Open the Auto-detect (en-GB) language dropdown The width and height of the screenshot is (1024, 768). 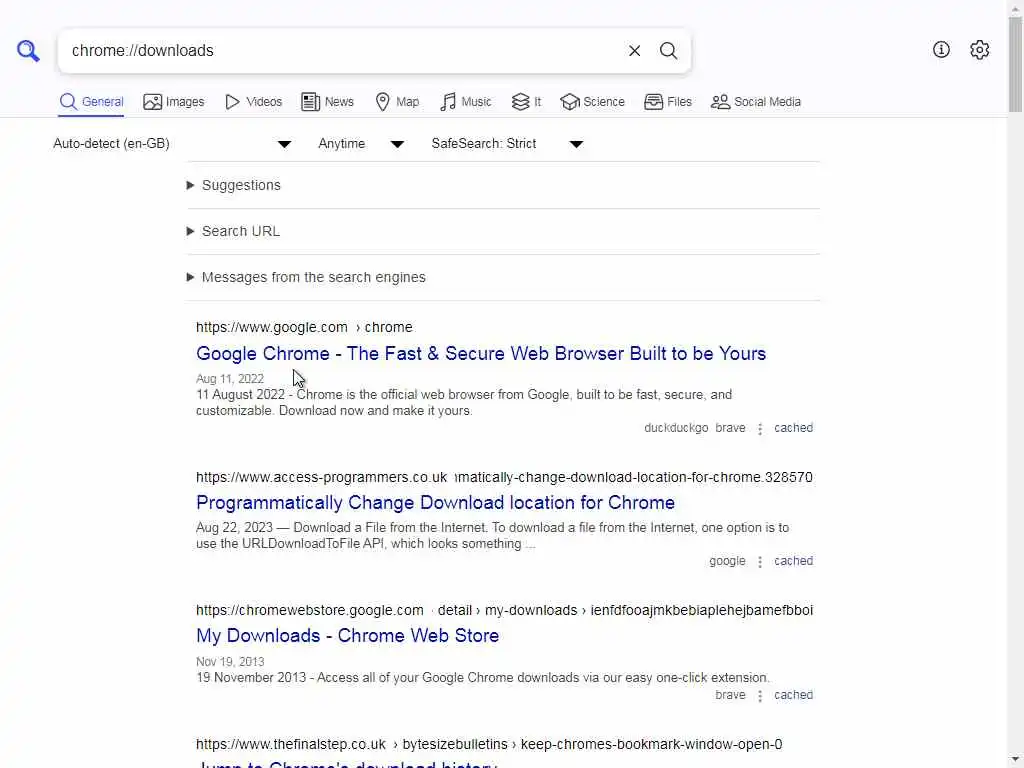(x=172, y=144)
